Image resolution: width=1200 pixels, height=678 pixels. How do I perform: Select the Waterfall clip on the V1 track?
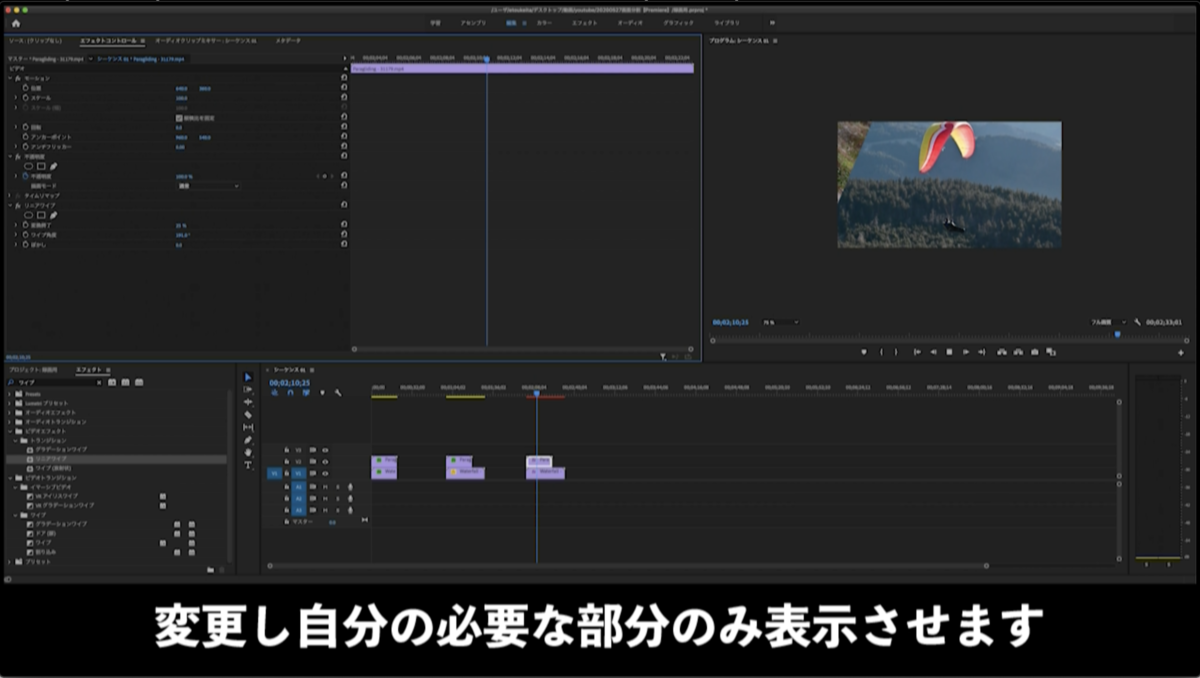465,472
